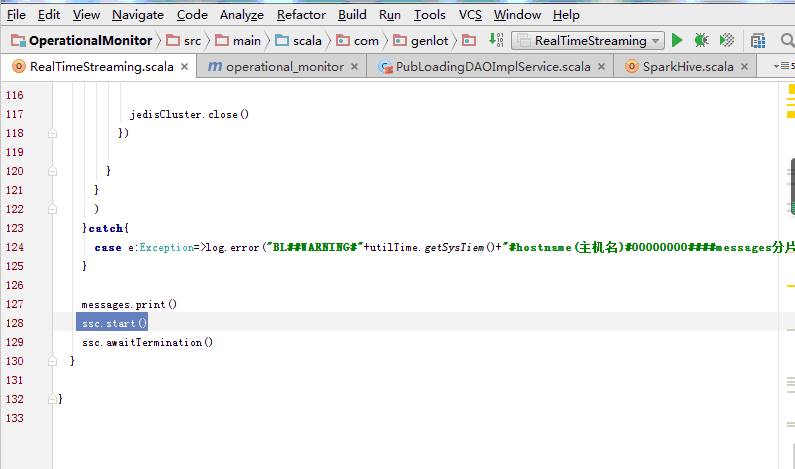Click the Make Project build icon
This screenshot has height=469, width=795.
(x=497, y=41)
